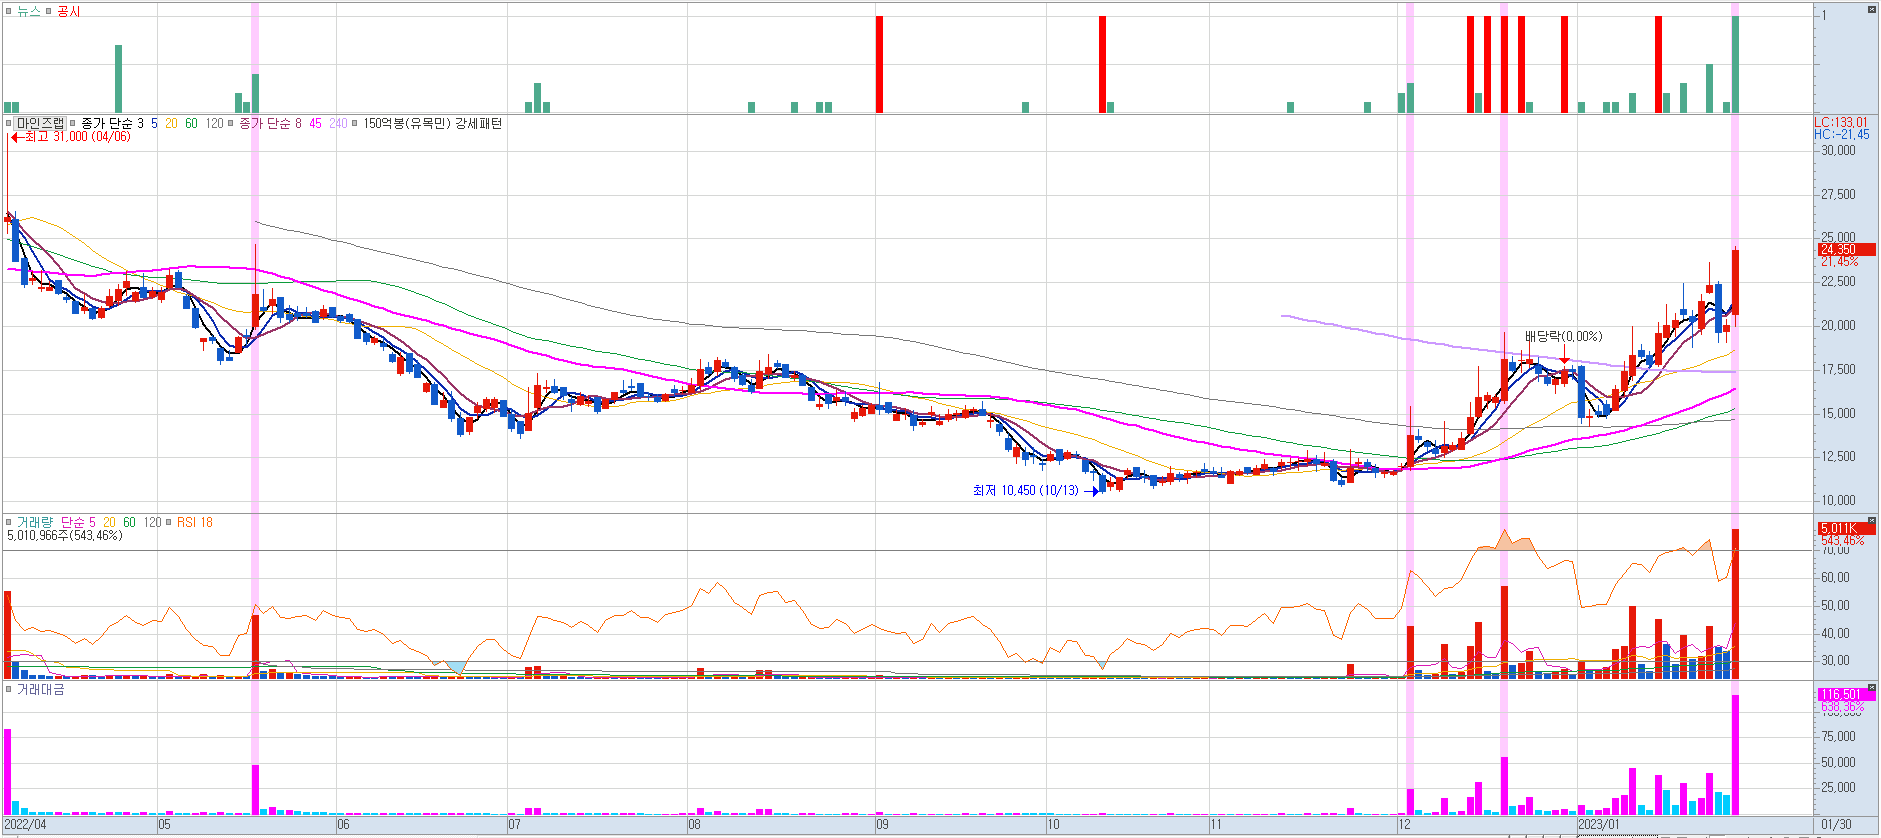1881x838 pixels.
Task: Click the 12 month label on date axis
Action: (x=1404, y=825)
